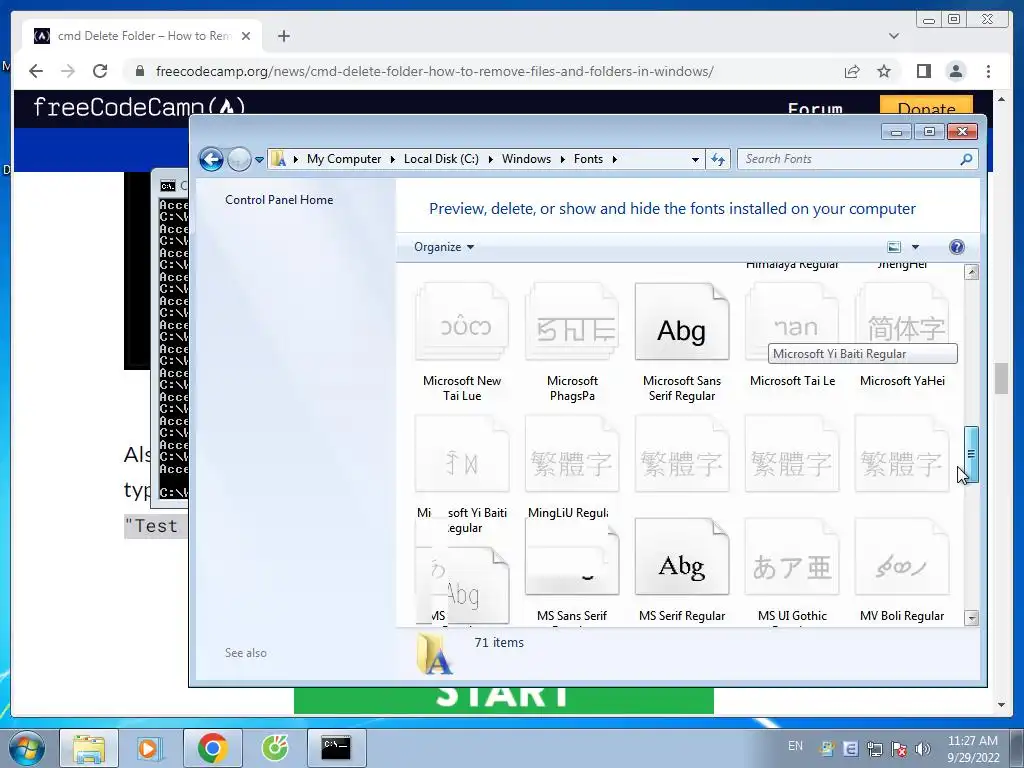Select the cmd Delete Folder Chrome tab
This screenshot has height=768, width=1024.
(x=142, y=36)
